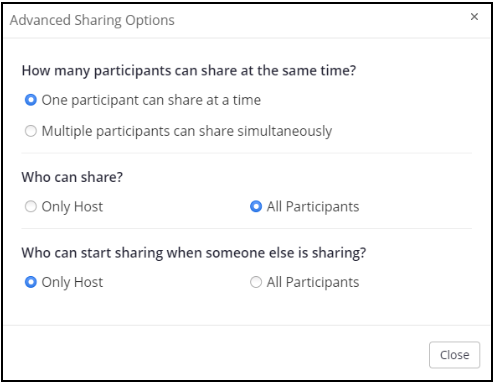Enable Multiple participants can share simultaneously radio
The height and width of the screenshot is (384, 496).
(x=31, y=131)
